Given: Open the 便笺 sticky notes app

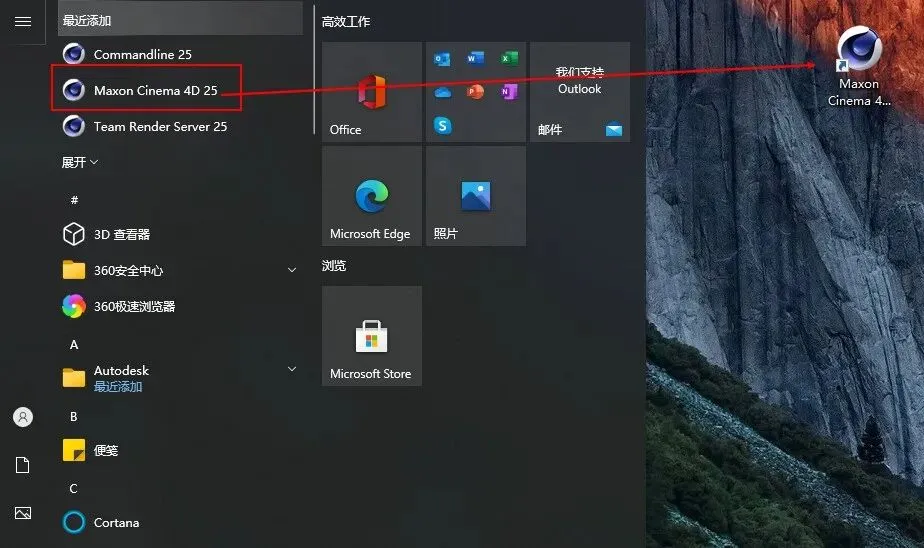Looking at the screenshot, I should pos(180,450).
